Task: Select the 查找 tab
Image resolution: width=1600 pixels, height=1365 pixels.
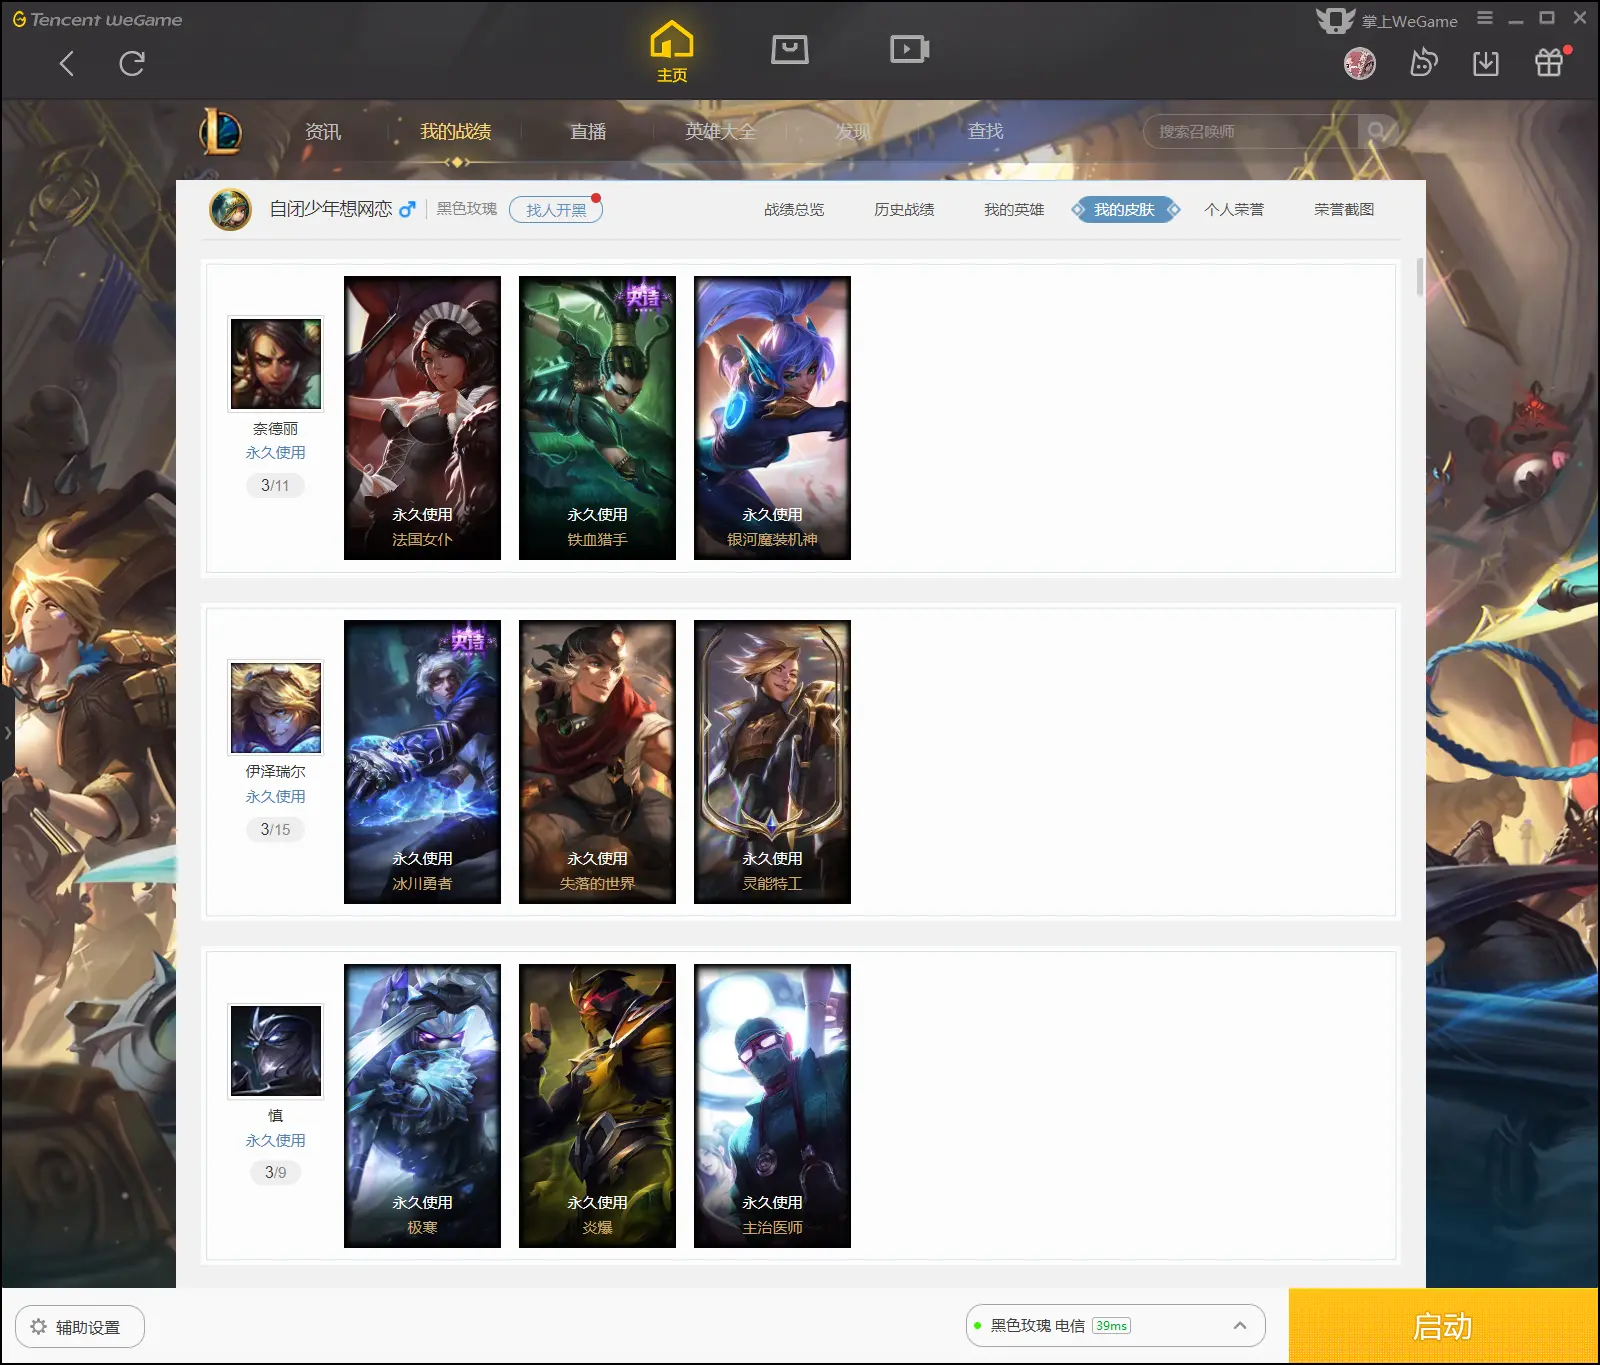Action: (985, 132)
